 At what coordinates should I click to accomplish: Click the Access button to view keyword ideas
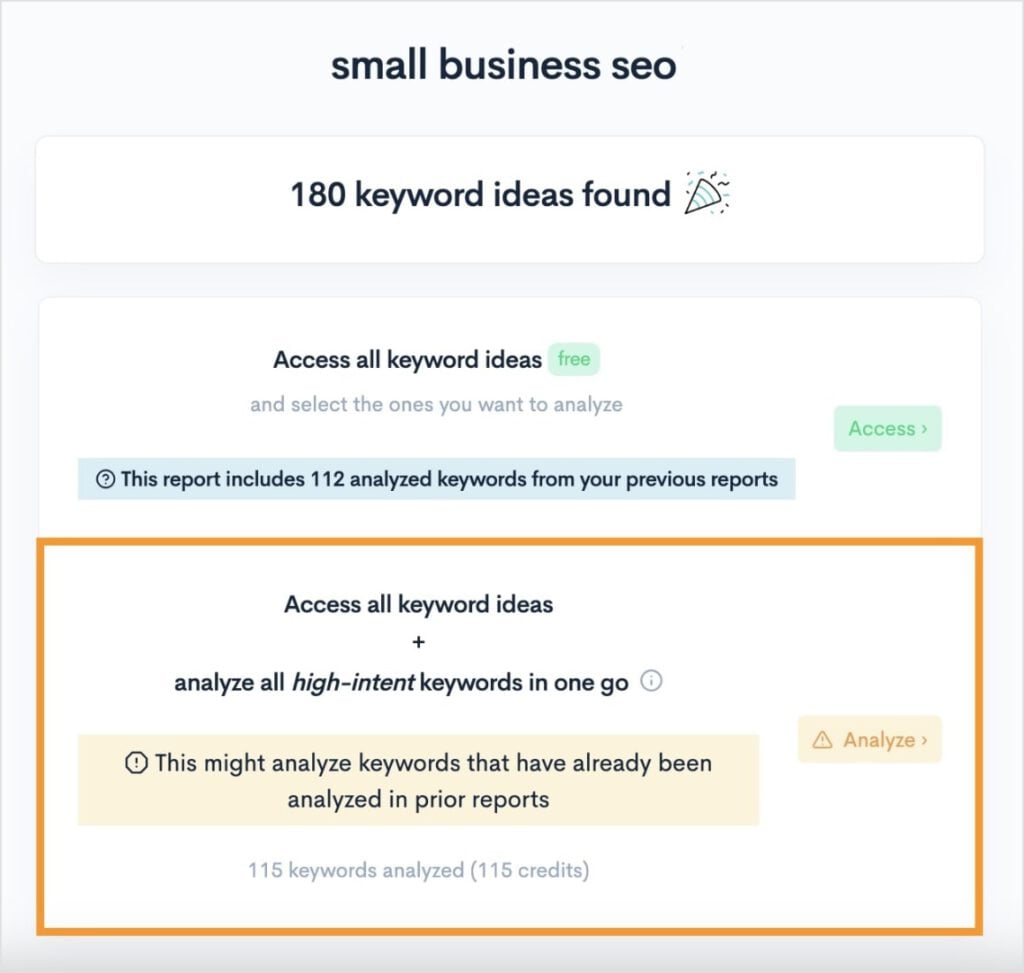click(x=888, y=428)
